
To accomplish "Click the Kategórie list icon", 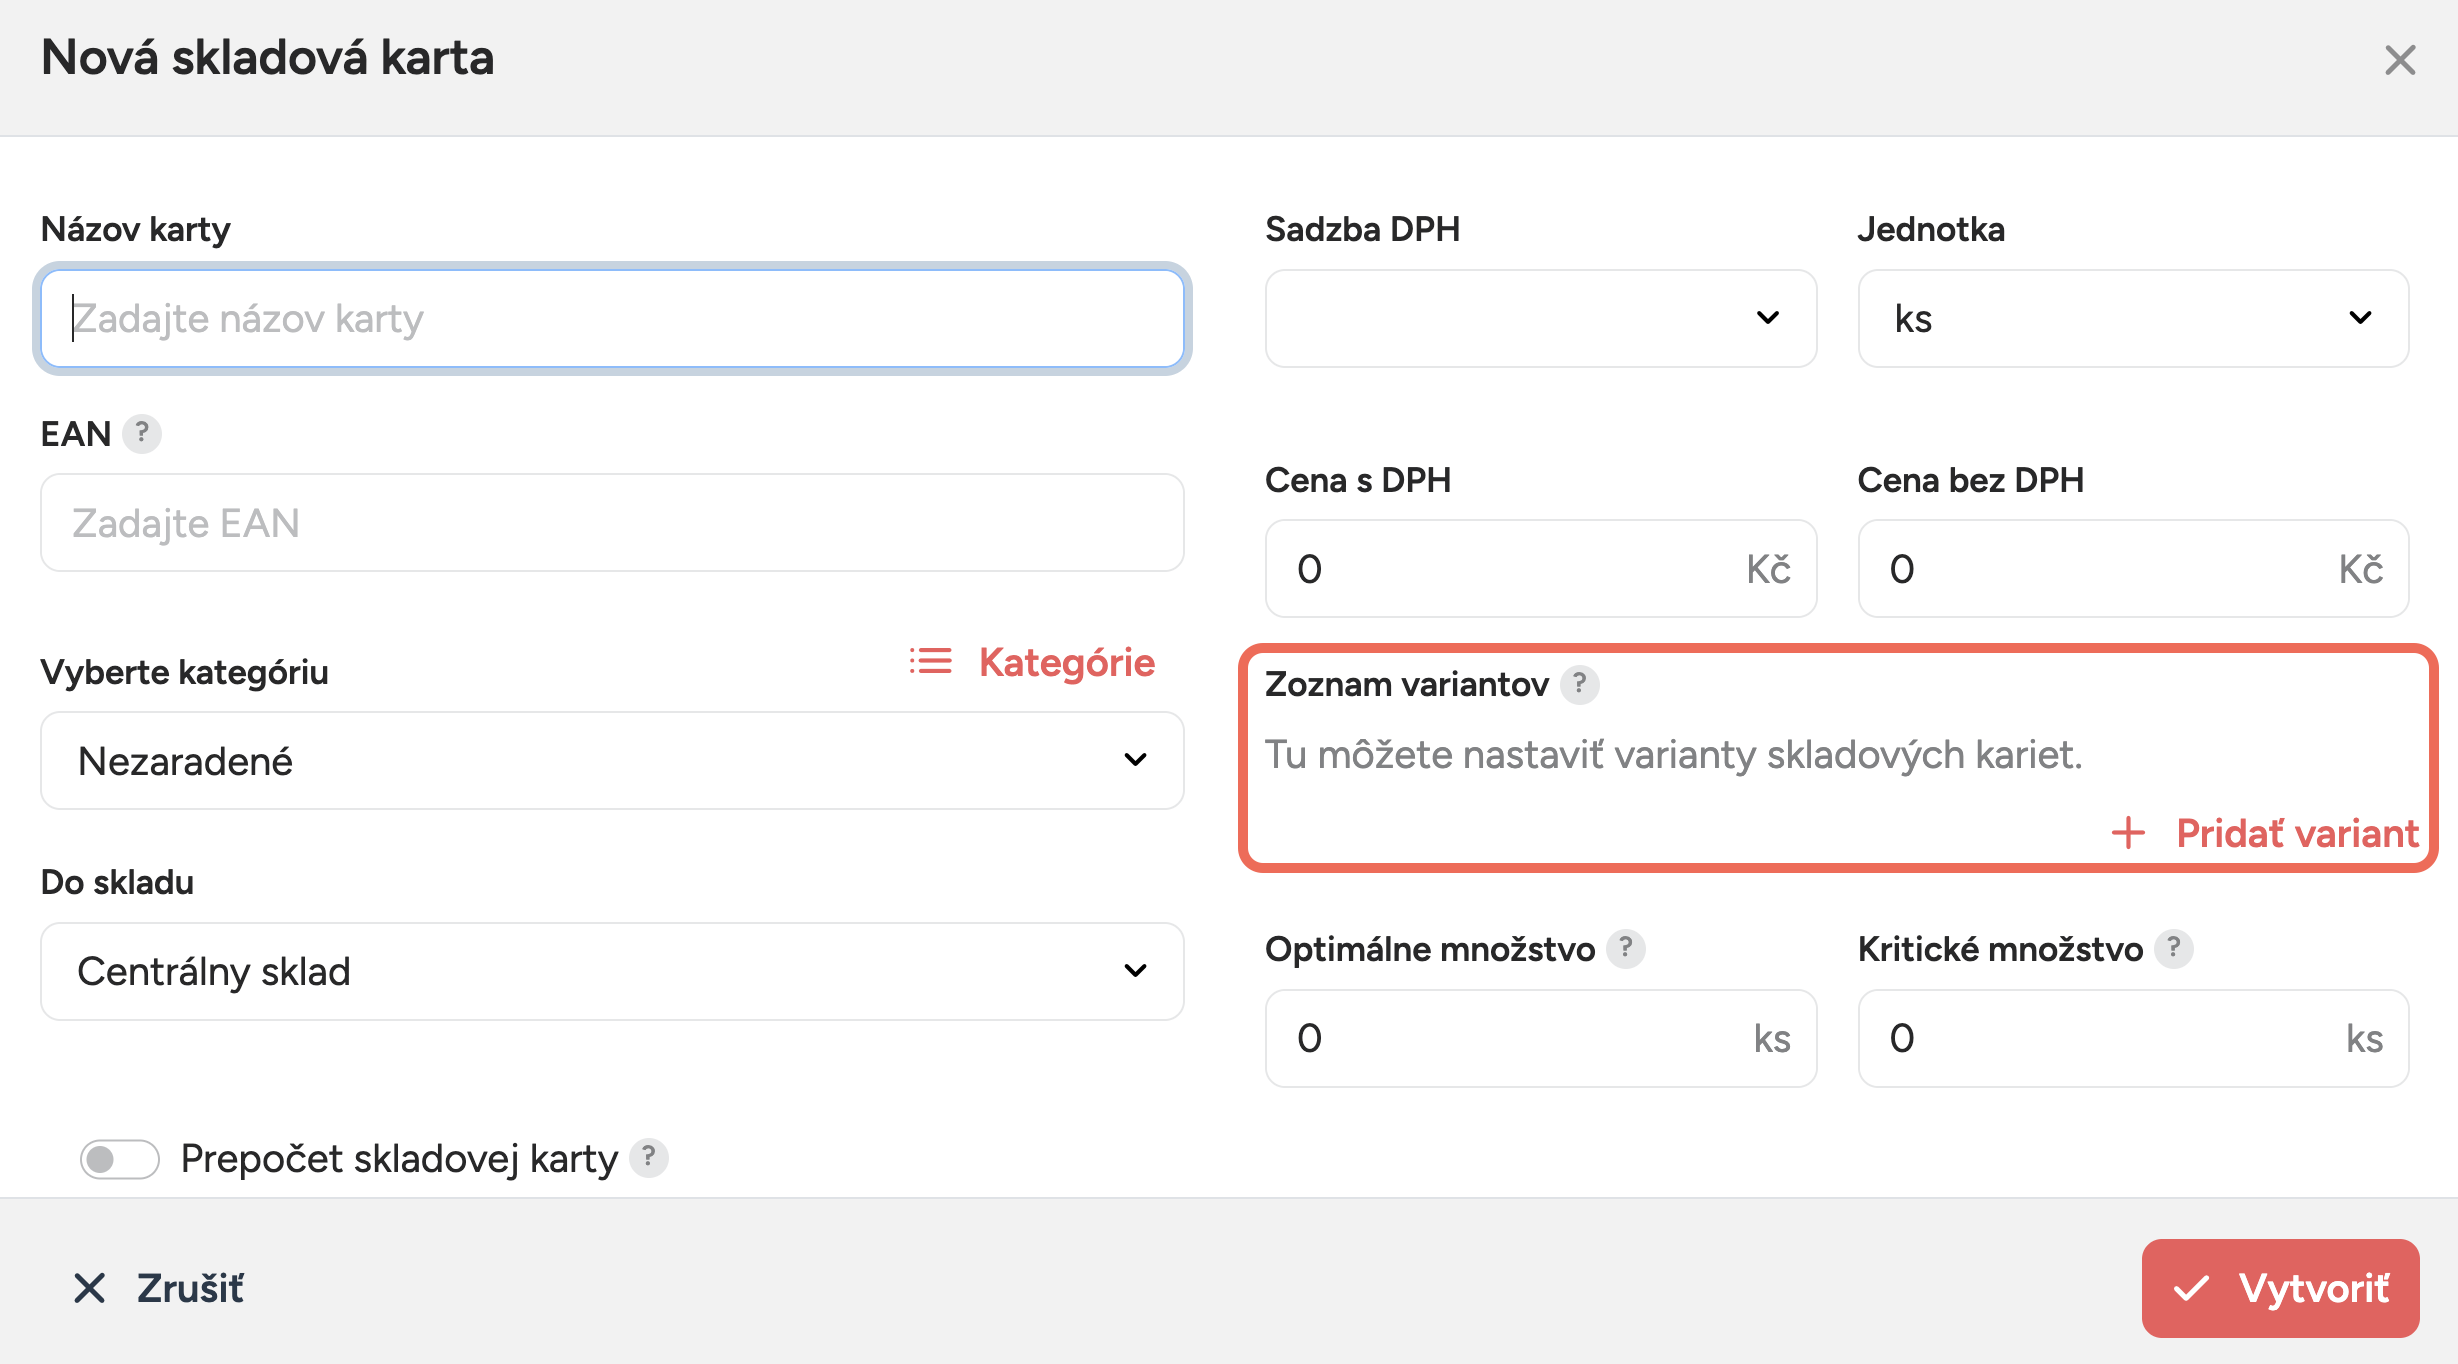I will (930, 662).
